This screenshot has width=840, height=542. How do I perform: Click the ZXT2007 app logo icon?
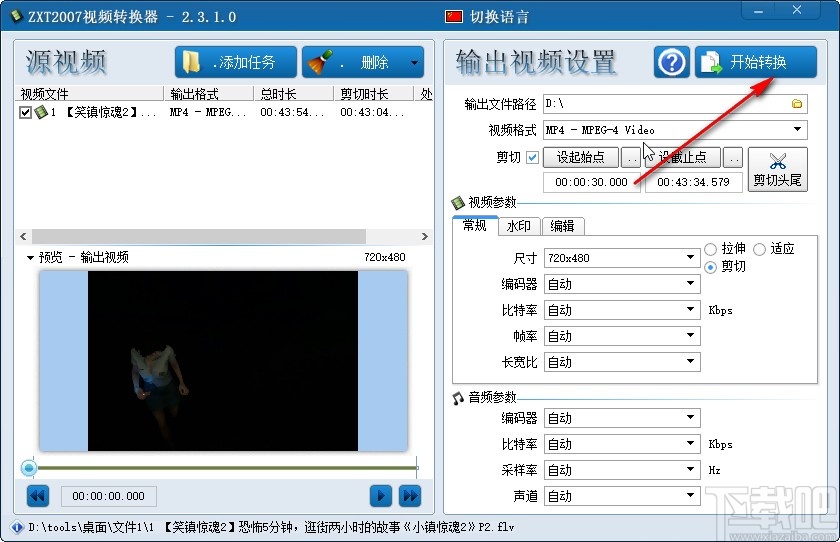17,17
